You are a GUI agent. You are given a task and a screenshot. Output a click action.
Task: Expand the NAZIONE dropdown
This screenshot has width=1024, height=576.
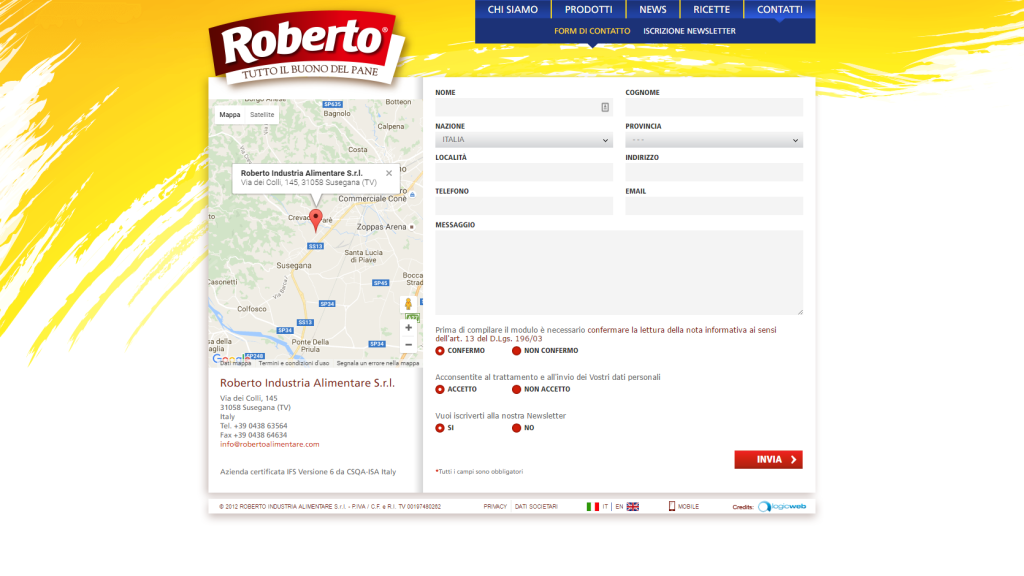coord(524,140)
